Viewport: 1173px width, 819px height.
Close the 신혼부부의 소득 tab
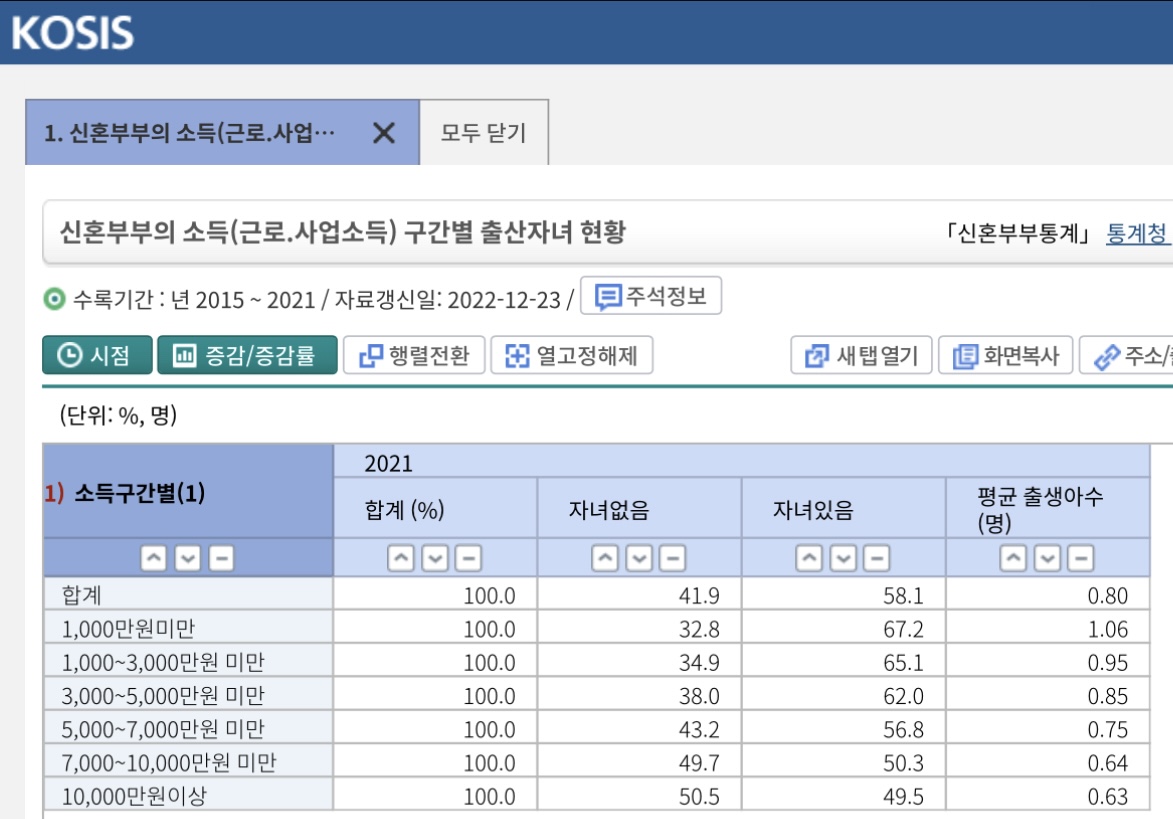pos(384,133)
